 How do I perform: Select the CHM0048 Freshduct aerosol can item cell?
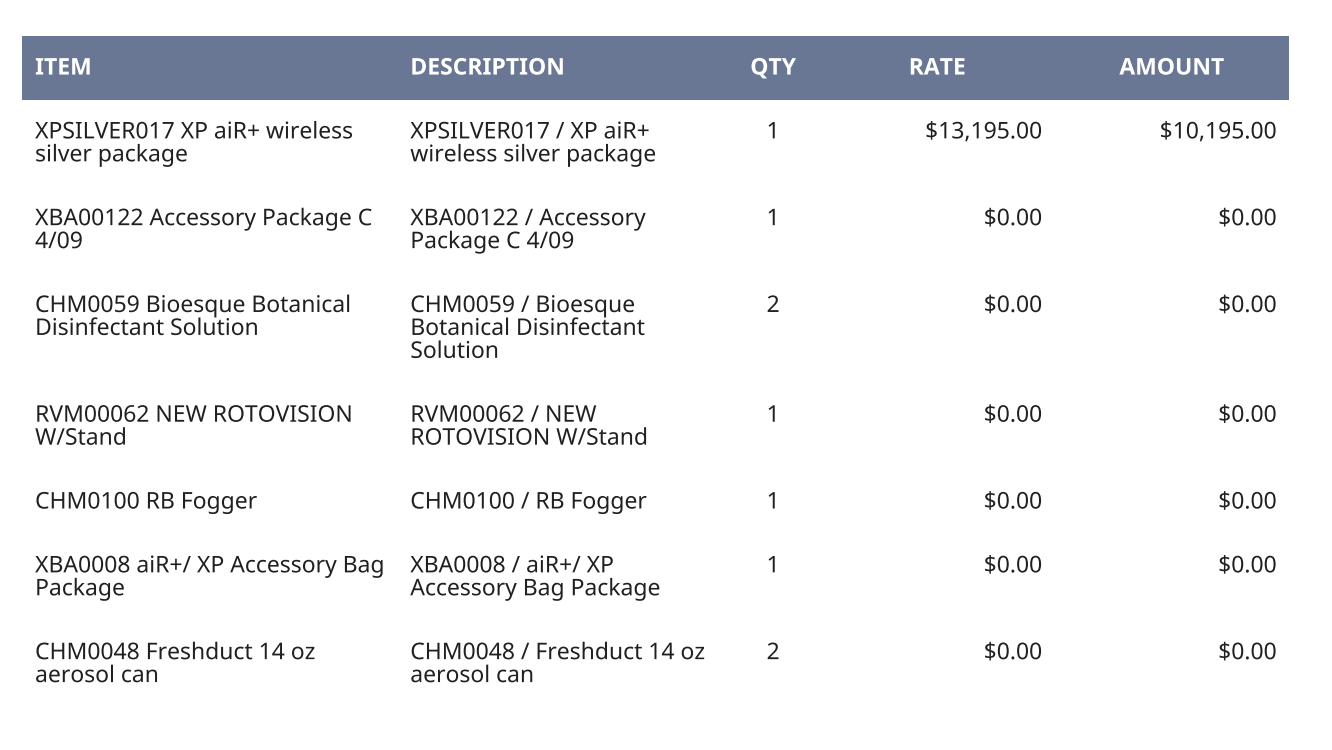[x=175, y=663]
